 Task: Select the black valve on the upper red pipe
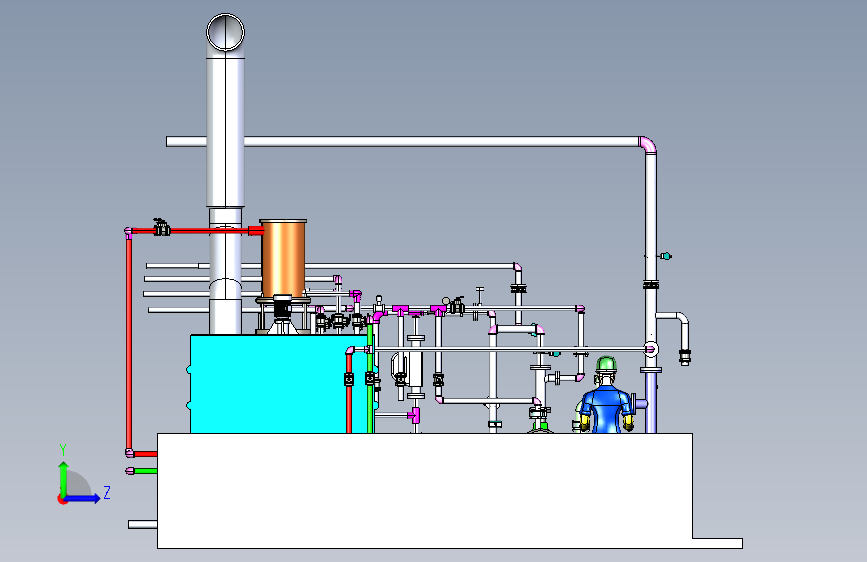[x=161, y=227]
